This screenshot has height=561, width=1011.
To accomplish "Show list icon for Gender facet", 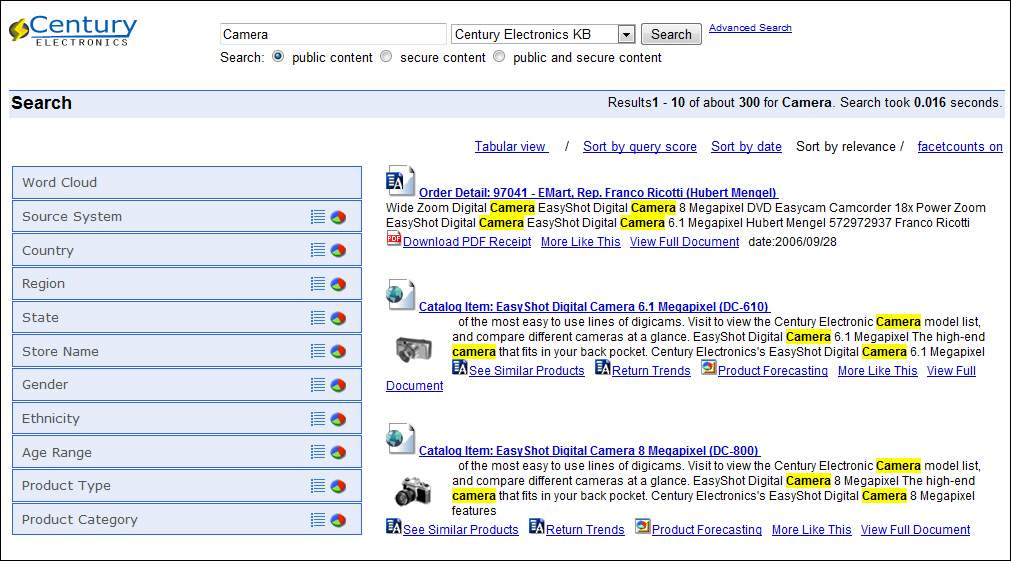I will pyautogui.click(x=318, y=385).
